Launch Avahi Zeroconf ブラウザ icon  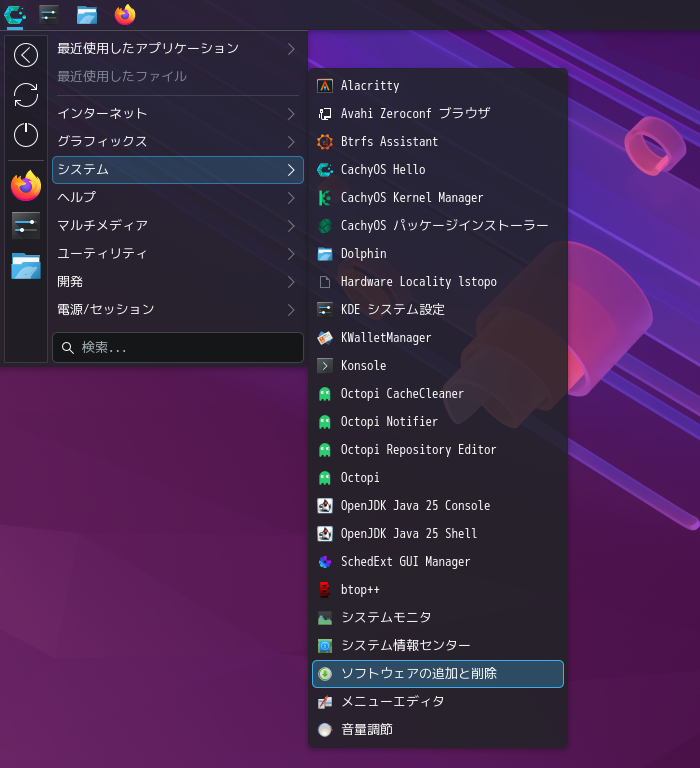pos(325,114)
